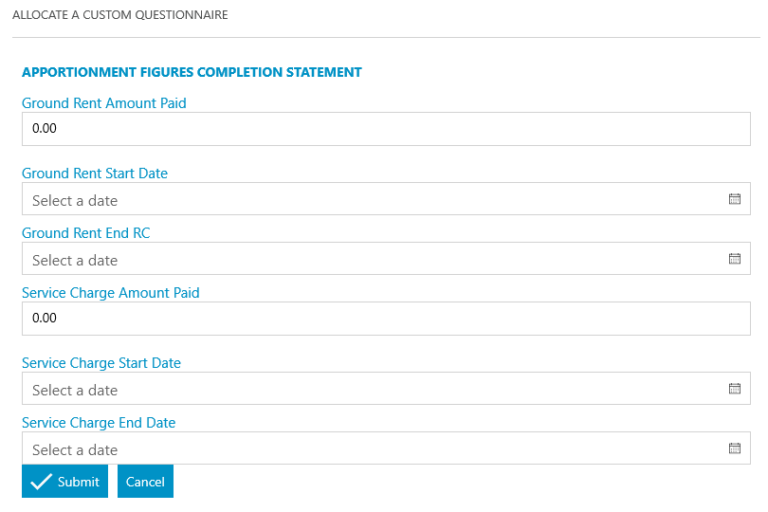
Task: Click the Service Charge Start Date input
Action: click(370, 389)
